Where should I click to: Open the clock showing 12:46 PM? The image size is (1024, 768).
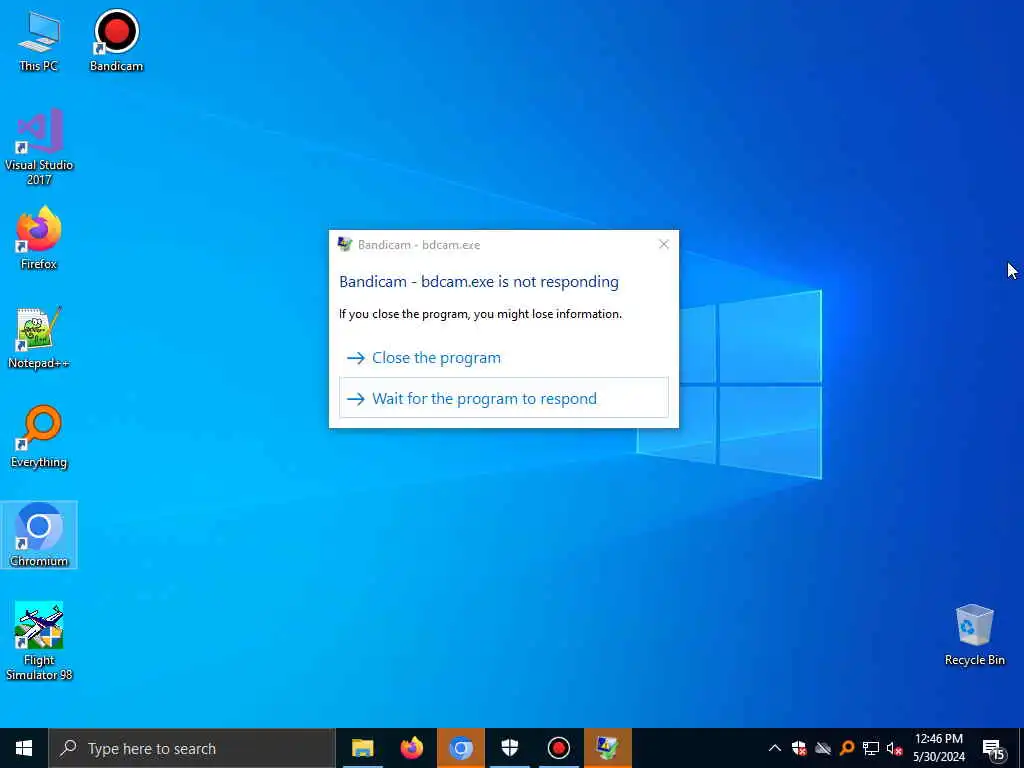tap(938, 748)
